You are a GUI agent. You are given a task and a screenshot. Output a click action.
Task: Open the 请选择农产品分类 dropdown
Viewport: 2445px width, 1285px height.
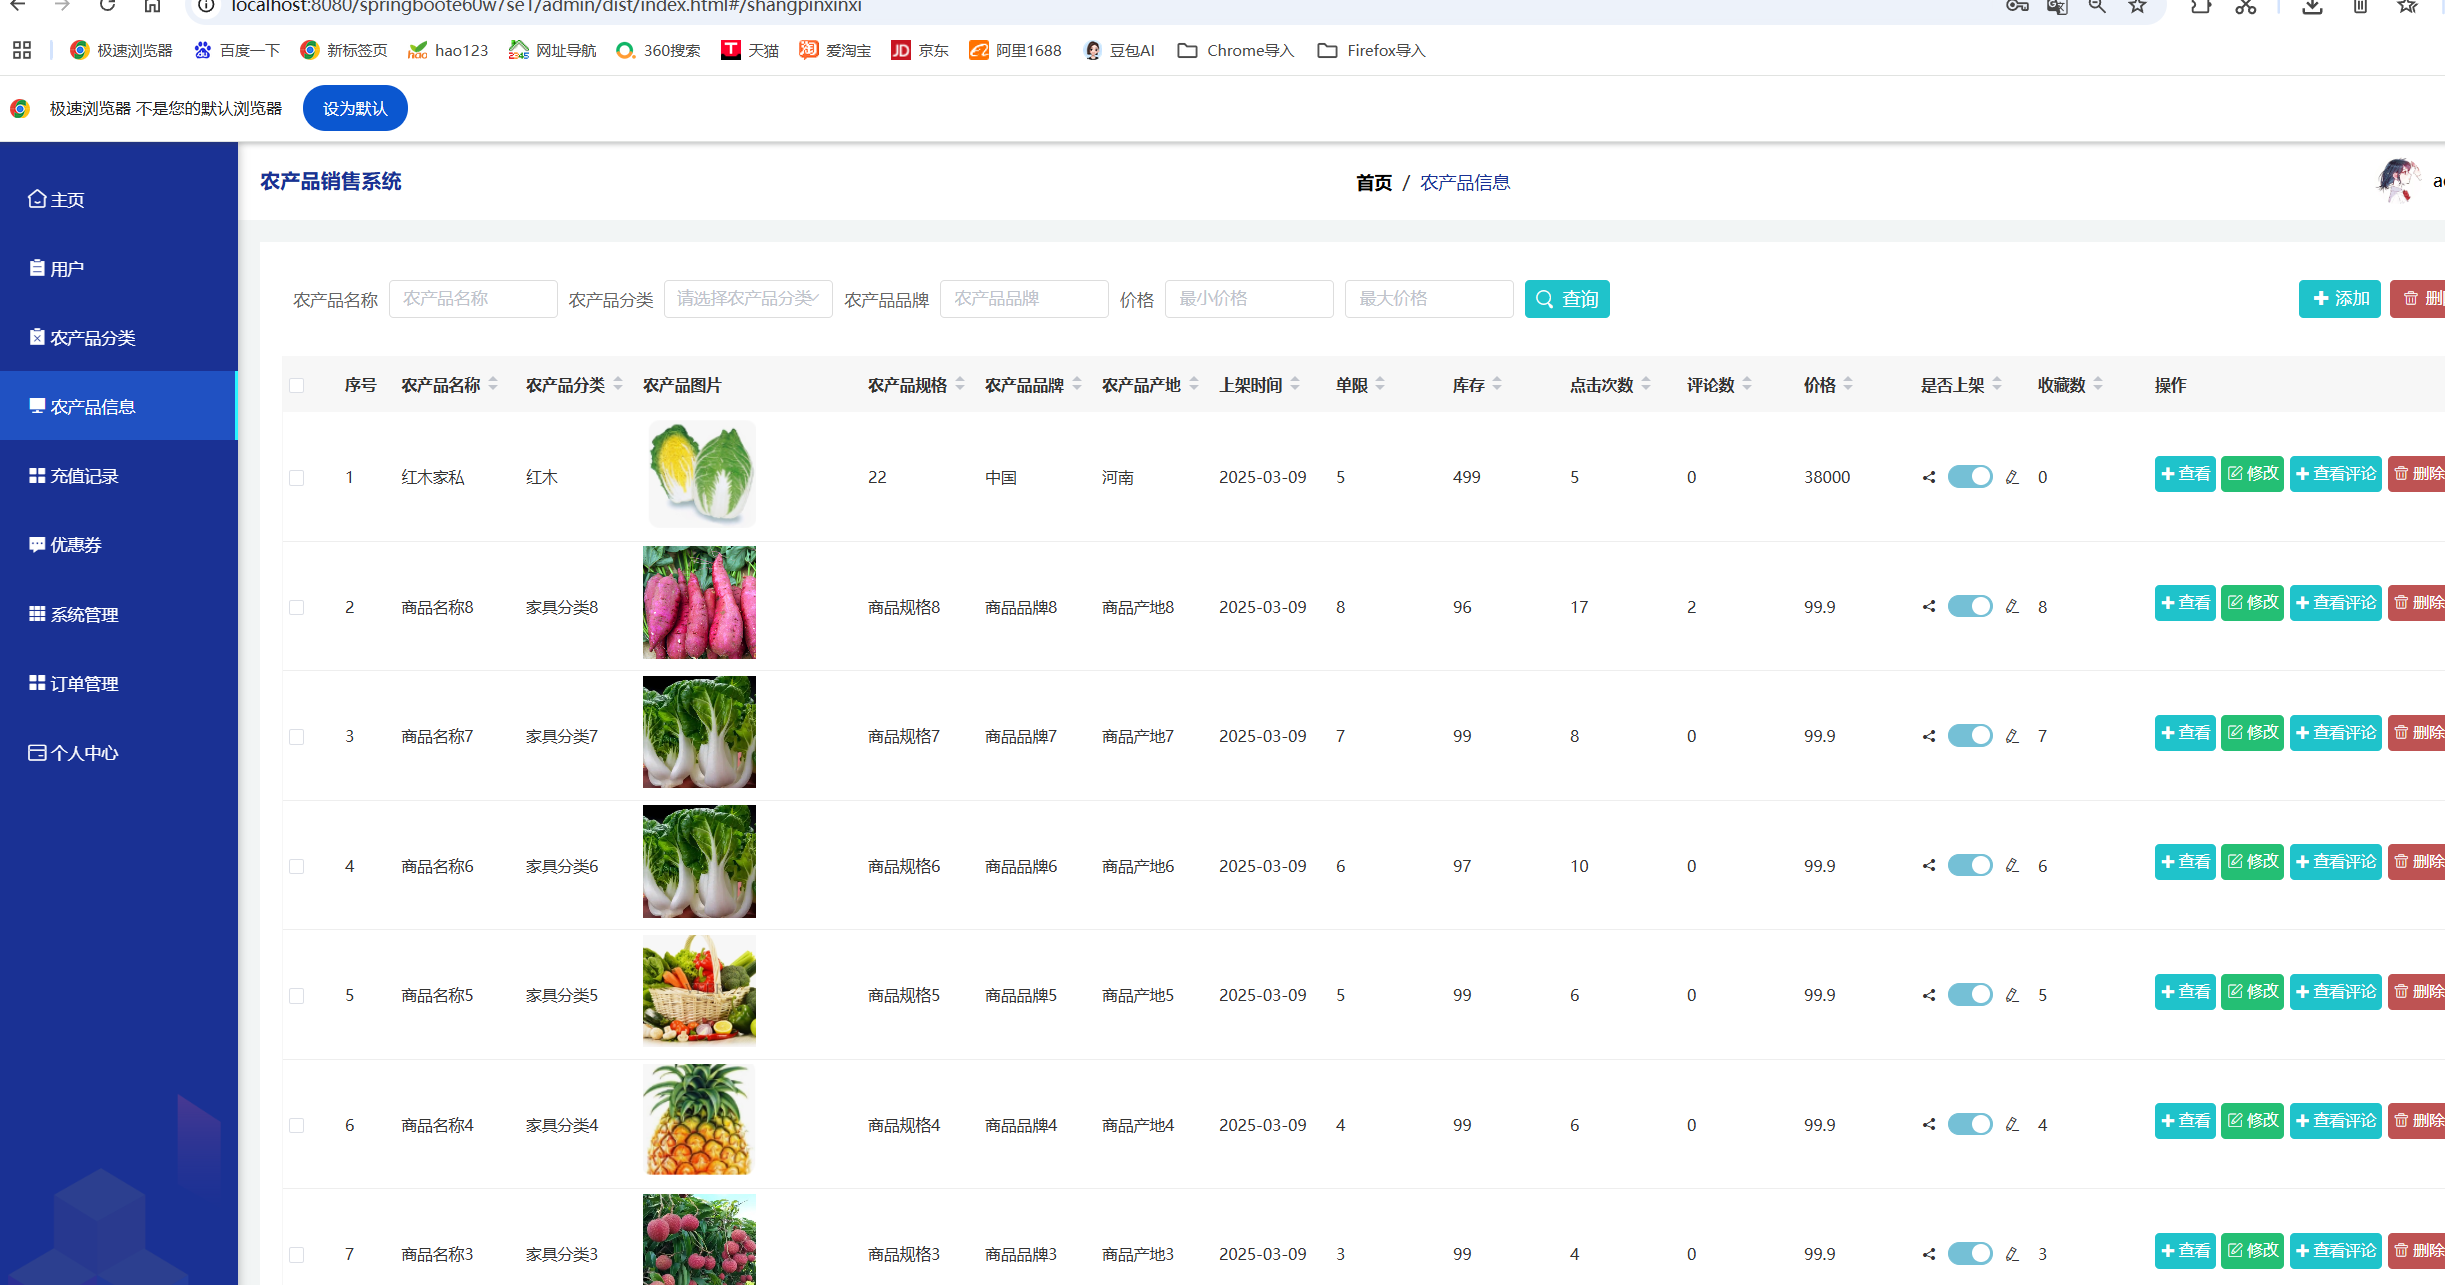747,299
